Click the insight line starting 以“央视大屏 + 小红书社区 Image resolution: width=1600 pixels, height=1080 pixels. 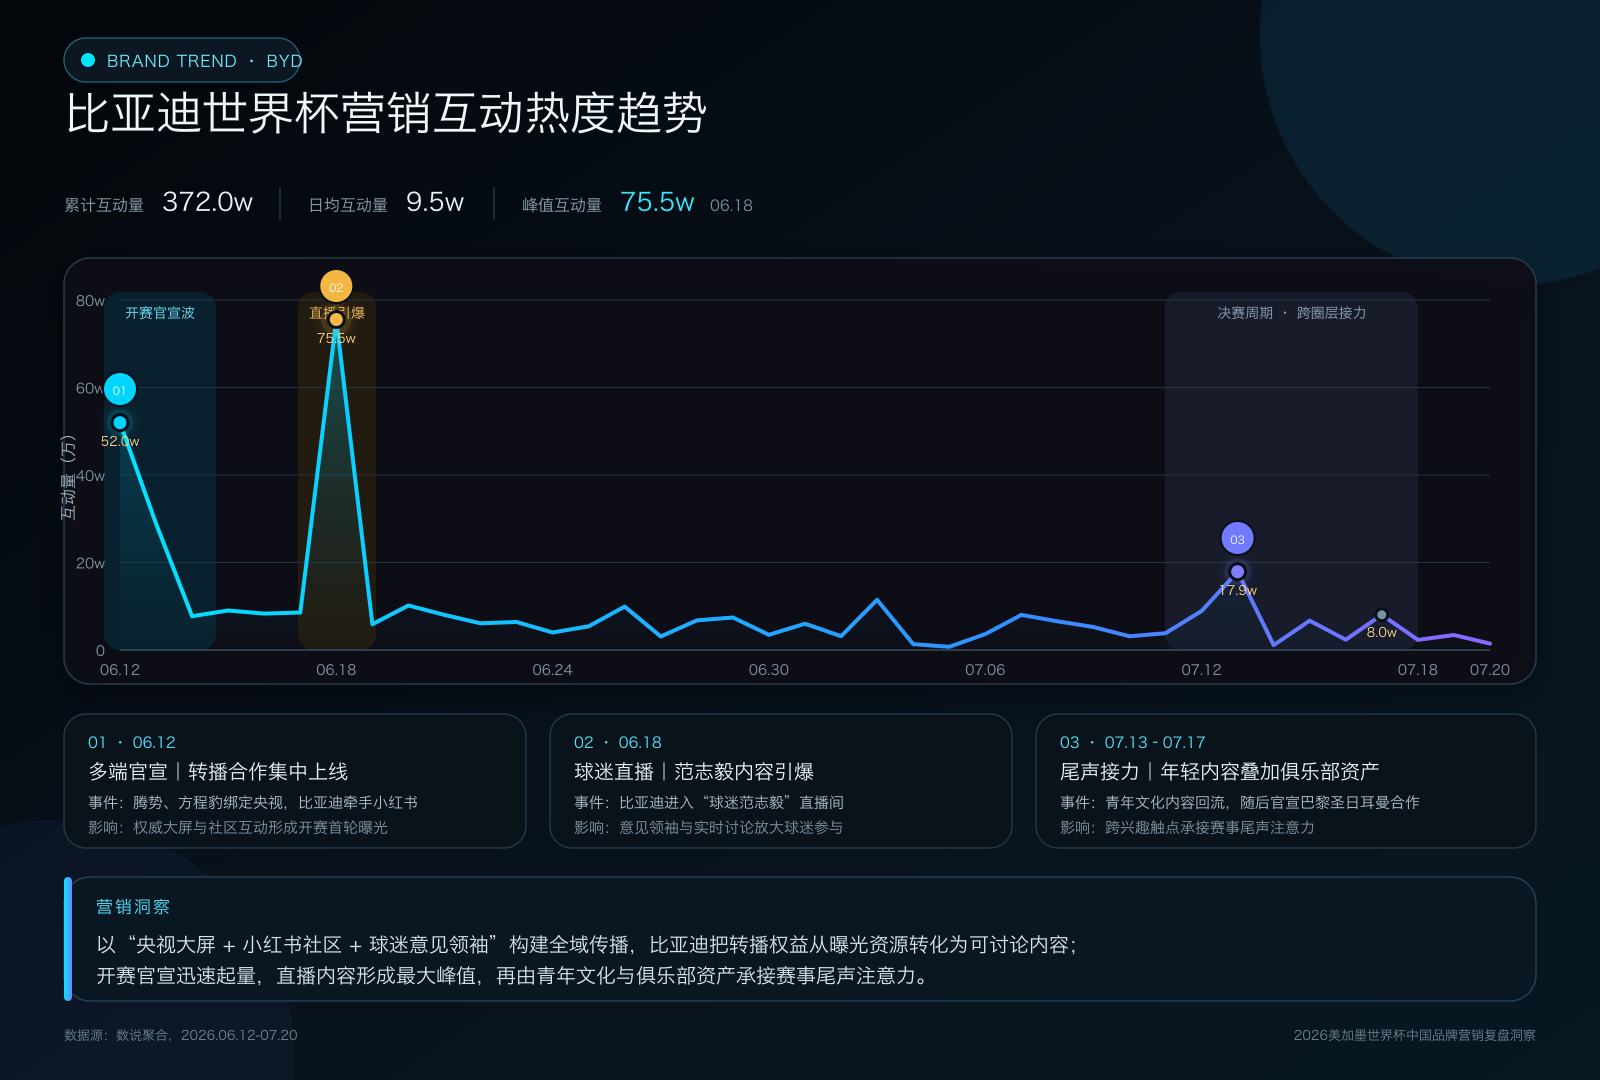coord(587,945)
